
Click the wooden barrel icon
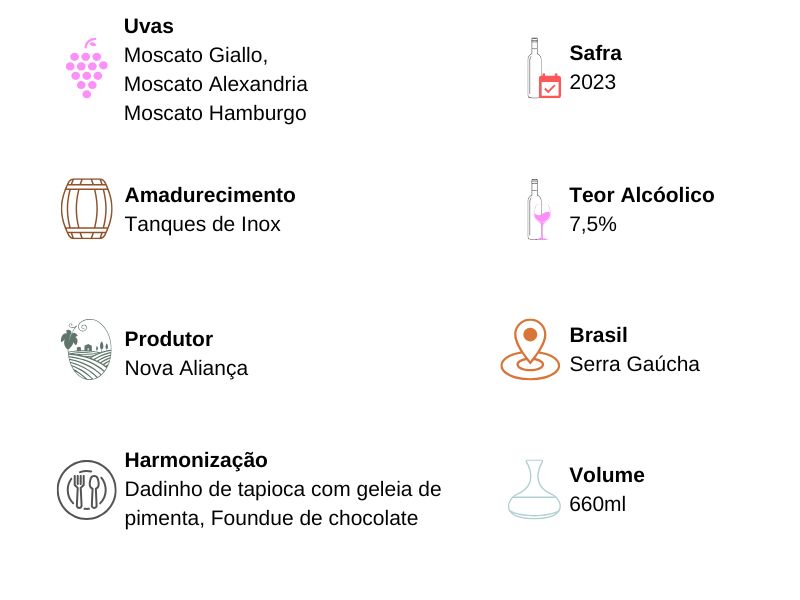(86, 209)
